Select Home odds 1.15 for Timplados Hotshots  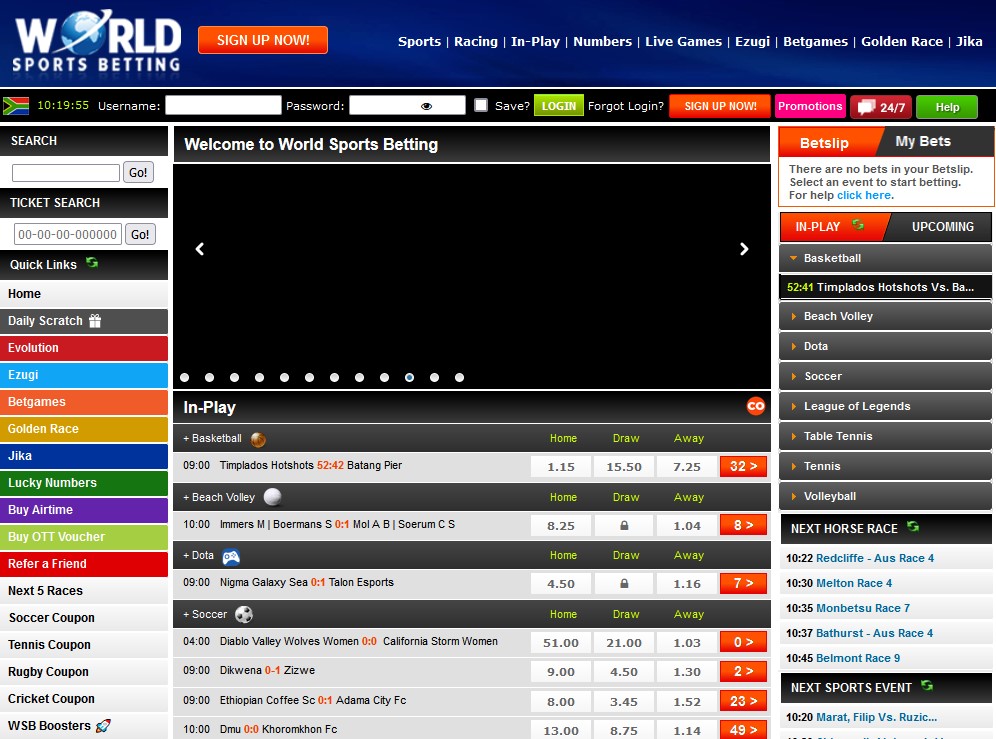point(561,467)
